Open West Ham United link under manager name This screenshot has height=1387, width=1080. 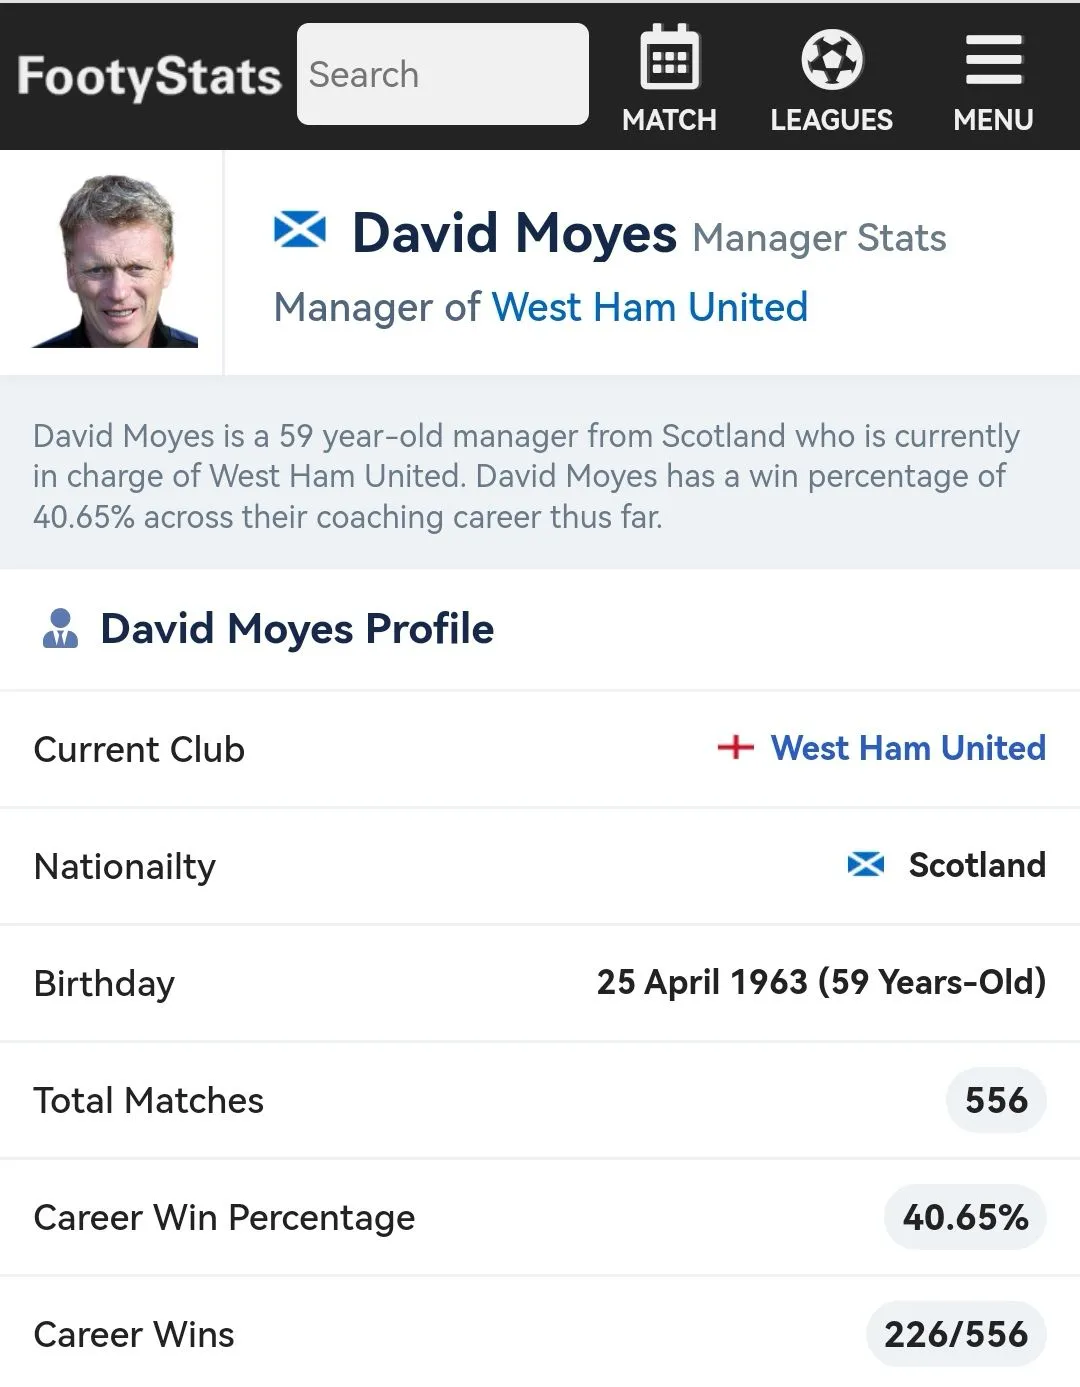(649, 307)
